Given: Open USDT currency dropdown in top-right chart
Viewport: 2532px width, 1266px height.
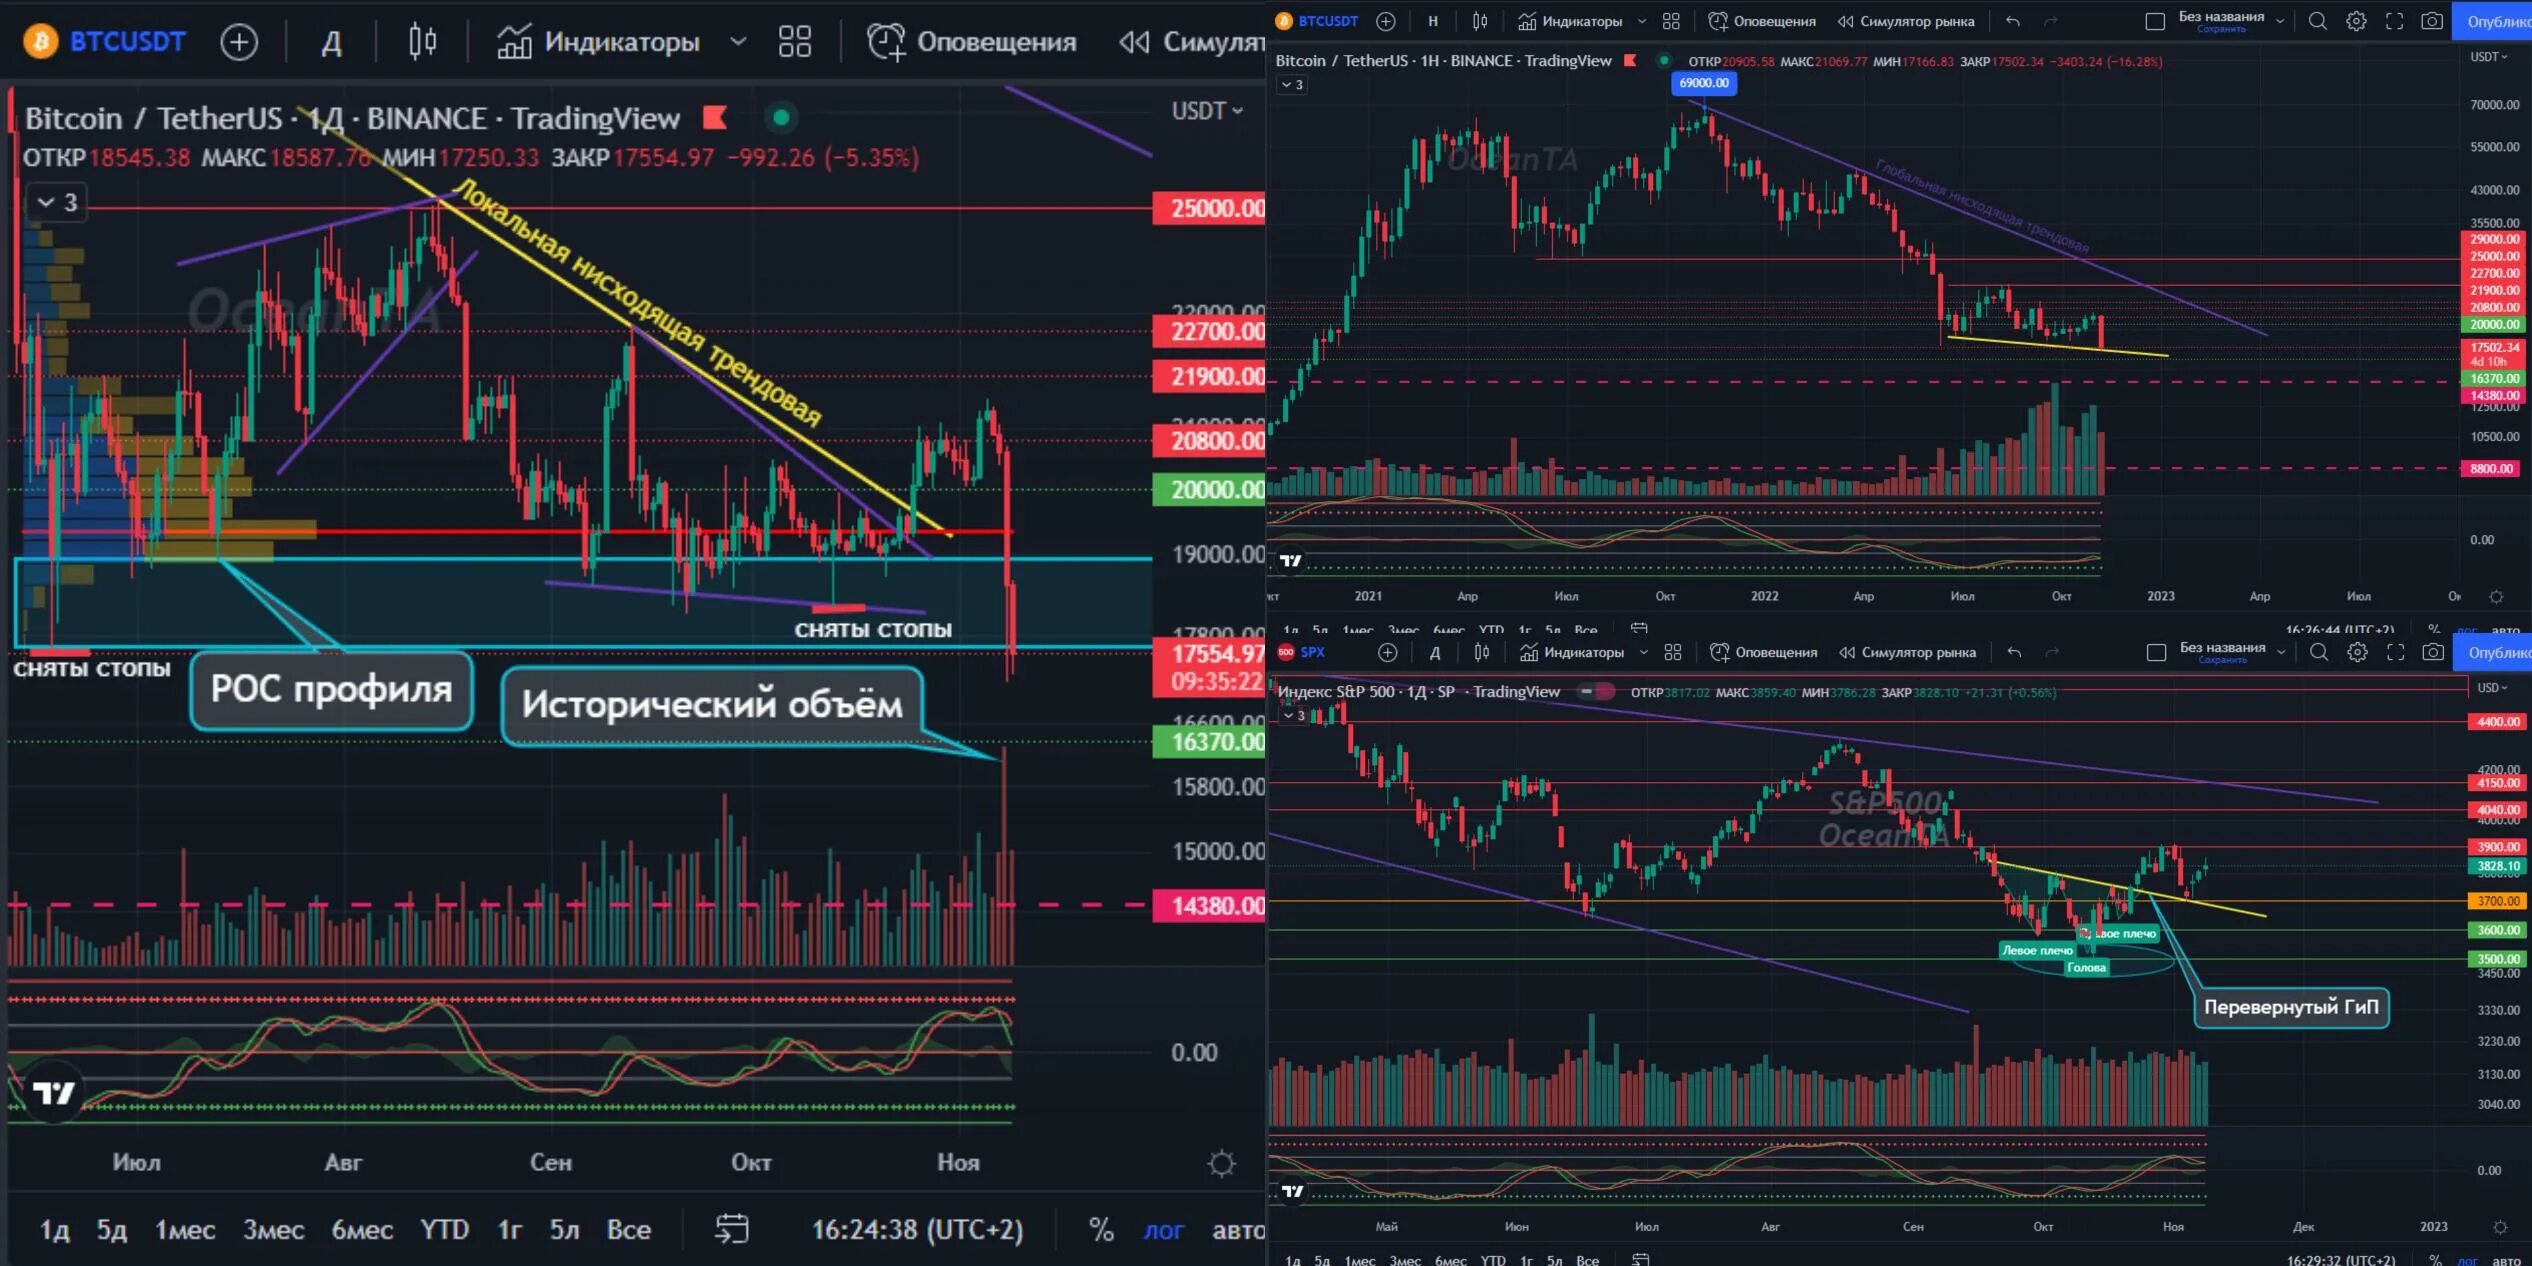Looking at the screenshot, I should (2489, 57).
